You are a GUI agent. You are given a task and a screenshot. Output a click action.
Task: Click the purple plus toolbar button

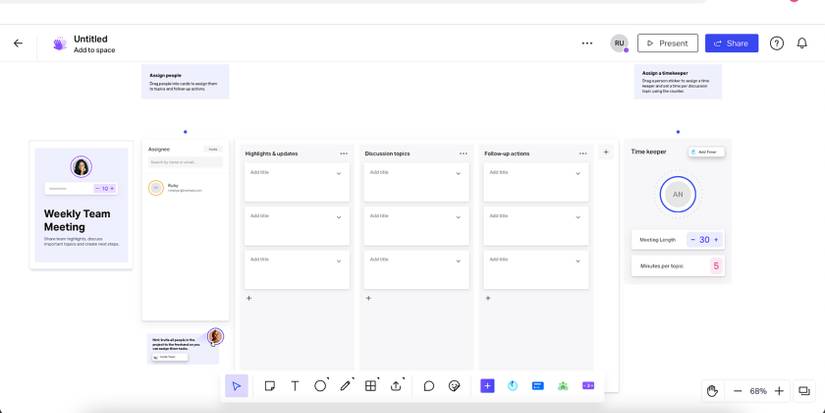tap(487, 386)
